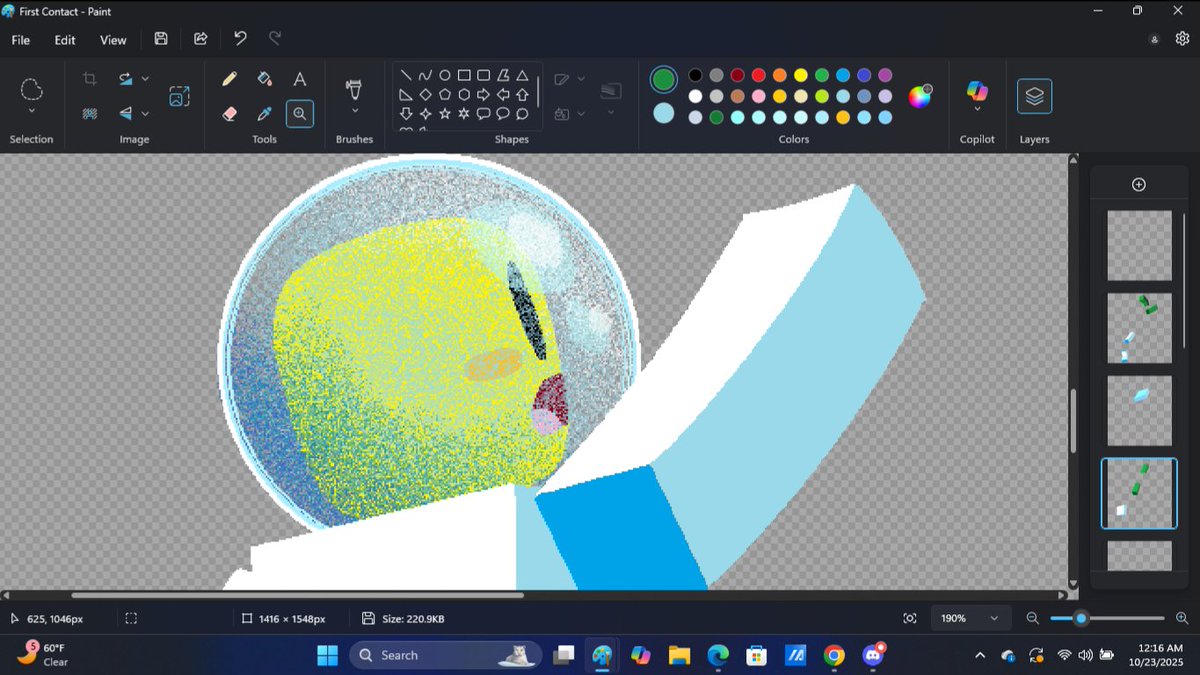The height and width of the screenshot is (675, 1200).
Task: Activate the Color 2 light blue swatch
Action: [x=664, y=113]
